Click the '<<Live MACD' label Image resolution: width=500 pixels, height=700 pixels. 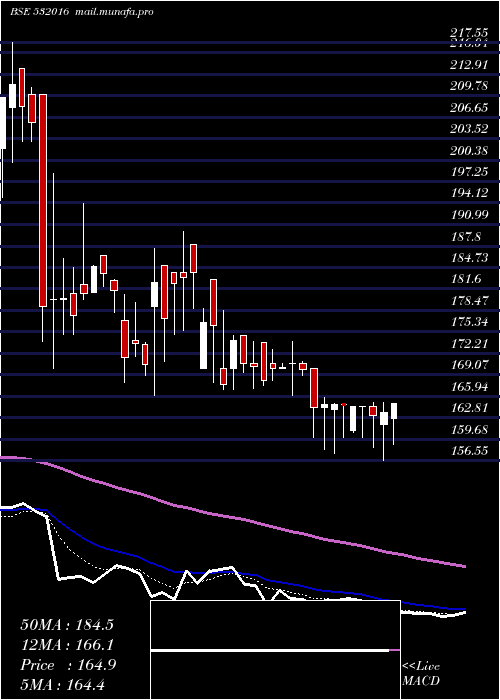click(421, 674)
